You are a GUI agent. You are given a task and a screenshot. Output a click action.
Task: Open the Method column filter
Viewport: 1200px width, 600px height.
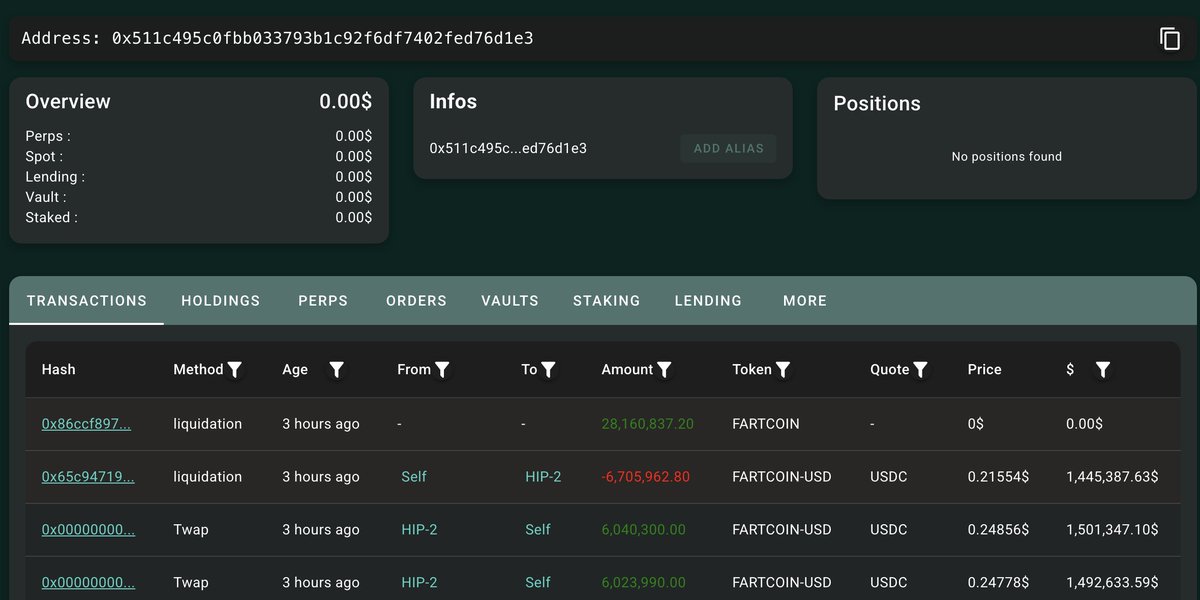point(235,370)
